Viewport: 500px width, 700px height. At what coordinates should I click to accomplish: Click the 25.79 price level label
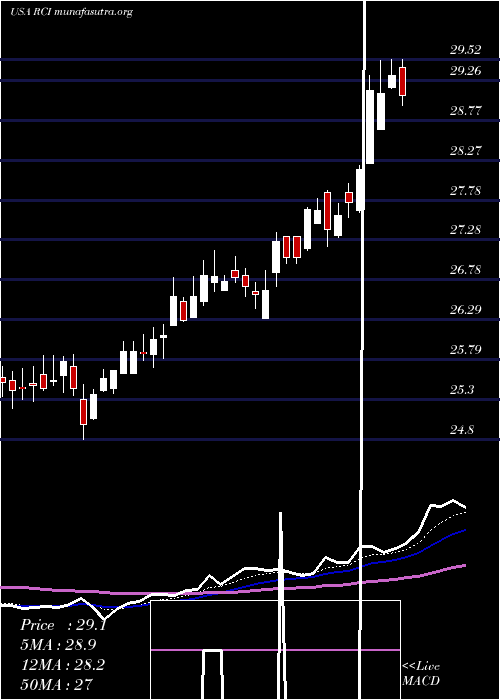pos(466,349)
